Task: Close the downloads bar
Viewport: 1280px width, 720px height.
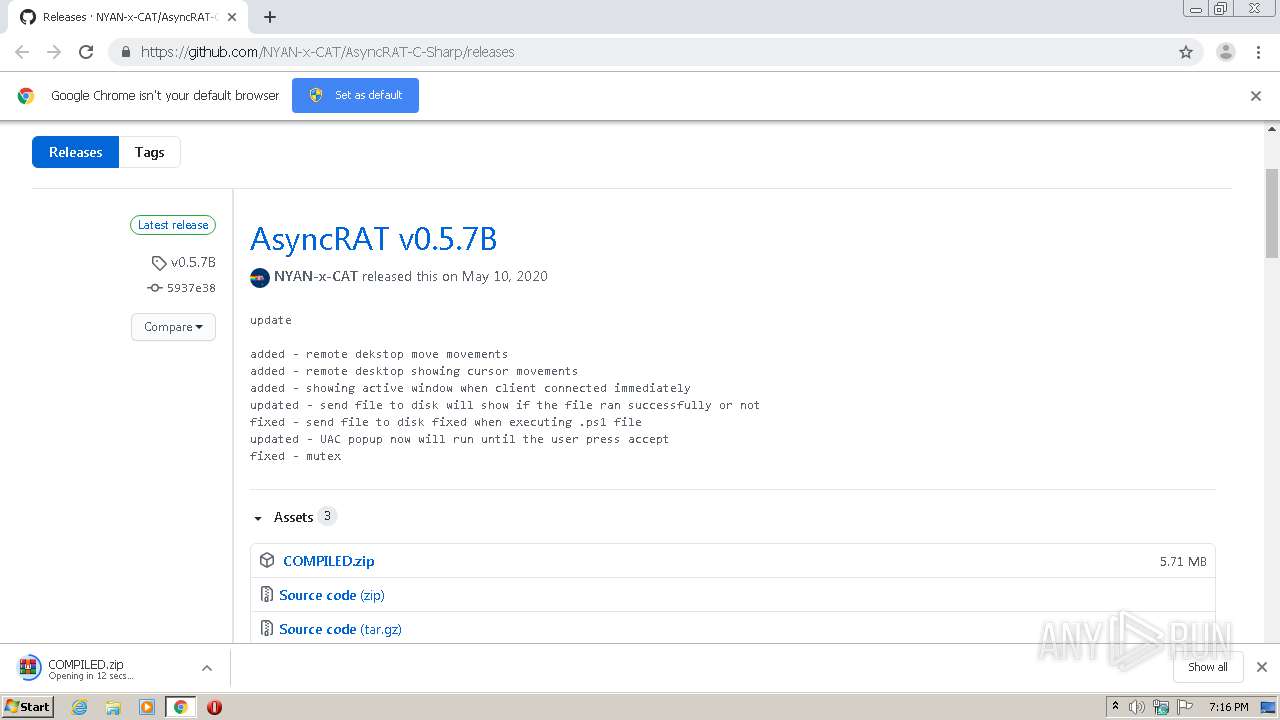Action: pos(1261,667)
